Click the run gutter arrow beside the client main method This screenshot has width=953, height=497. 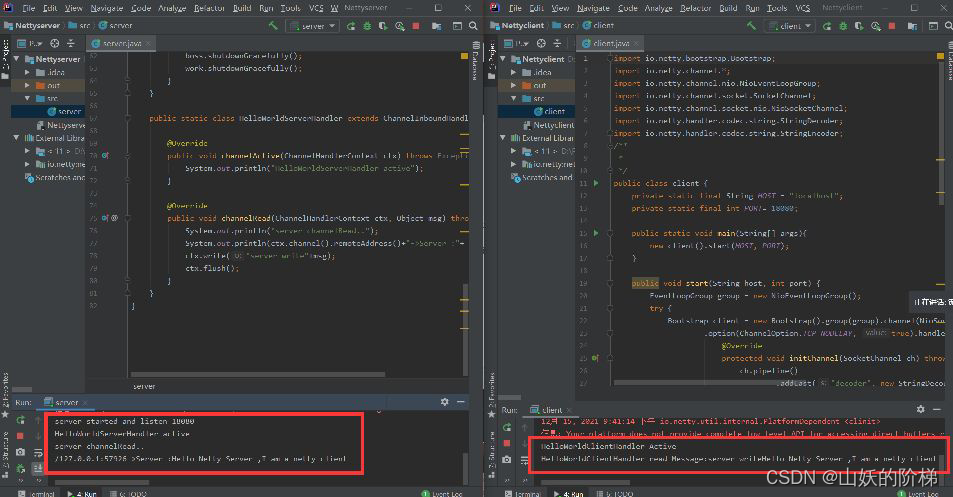[x=596, y=233]
